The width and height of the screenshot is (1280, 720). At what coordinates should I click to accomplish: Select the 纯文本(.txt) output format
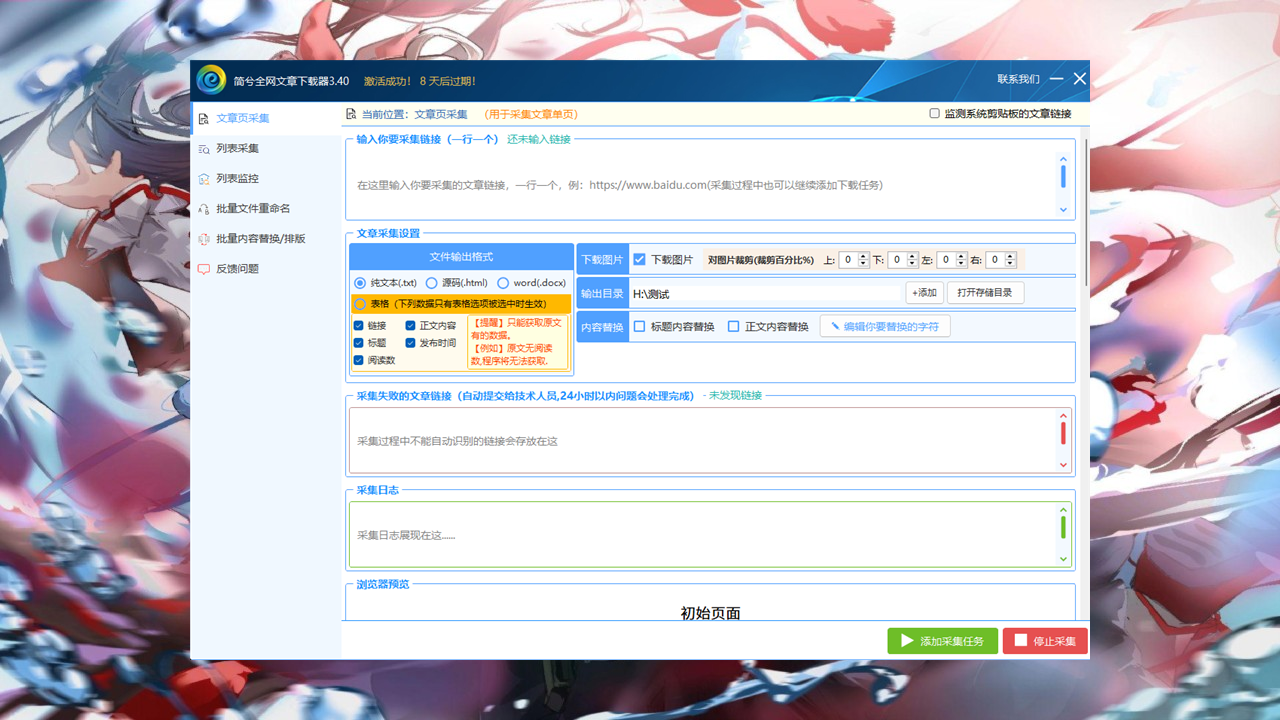click(360, 283)
